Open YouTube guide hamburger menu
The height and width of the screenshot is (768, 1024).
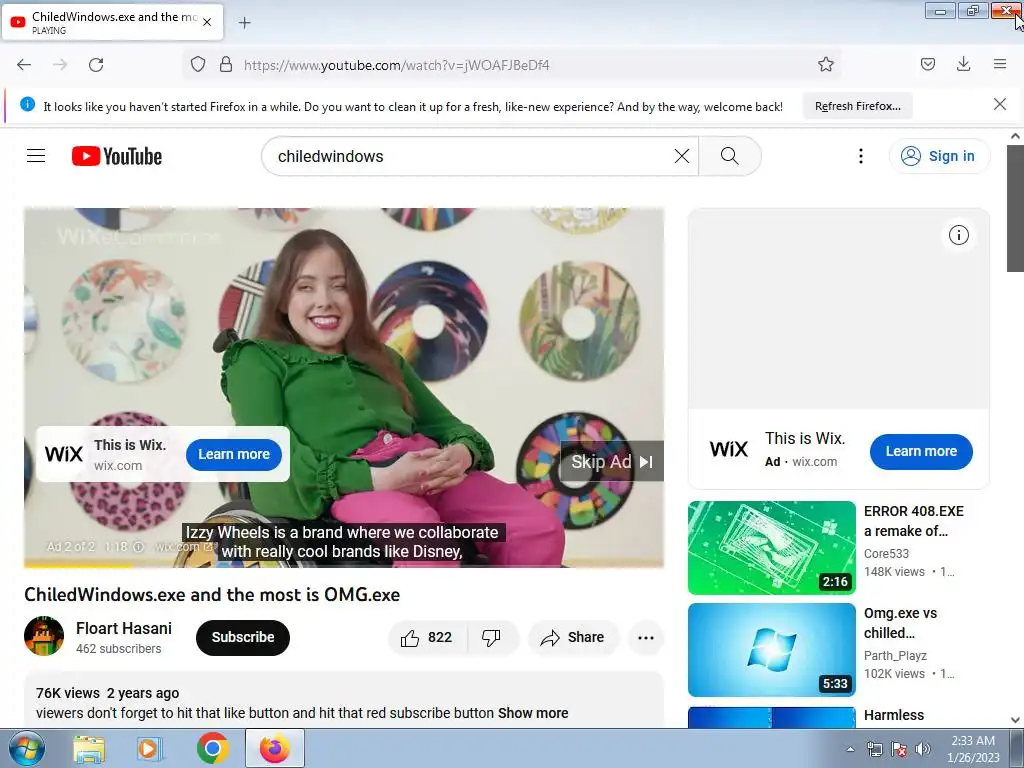[36, 155]
